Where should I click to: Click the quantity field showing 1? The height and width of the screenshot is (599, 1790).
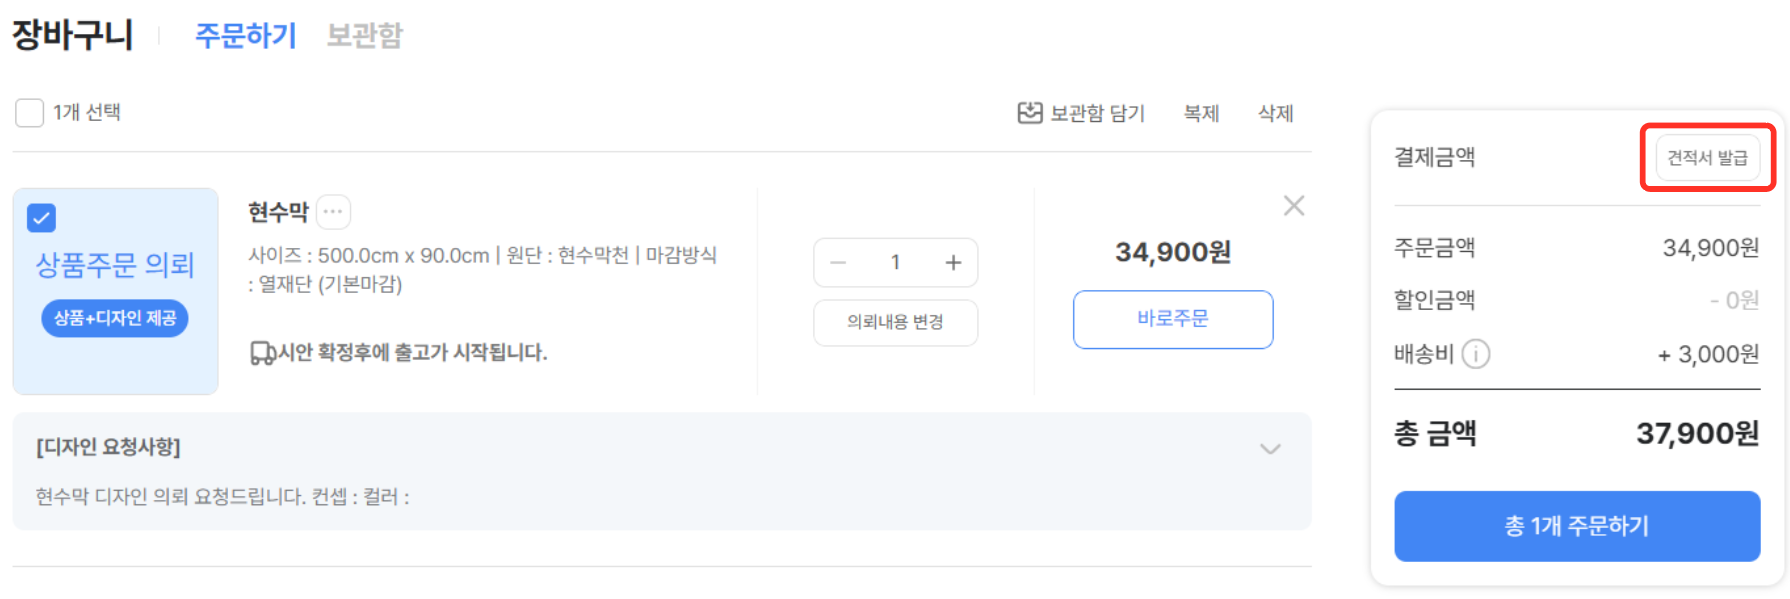pos(896,263)
